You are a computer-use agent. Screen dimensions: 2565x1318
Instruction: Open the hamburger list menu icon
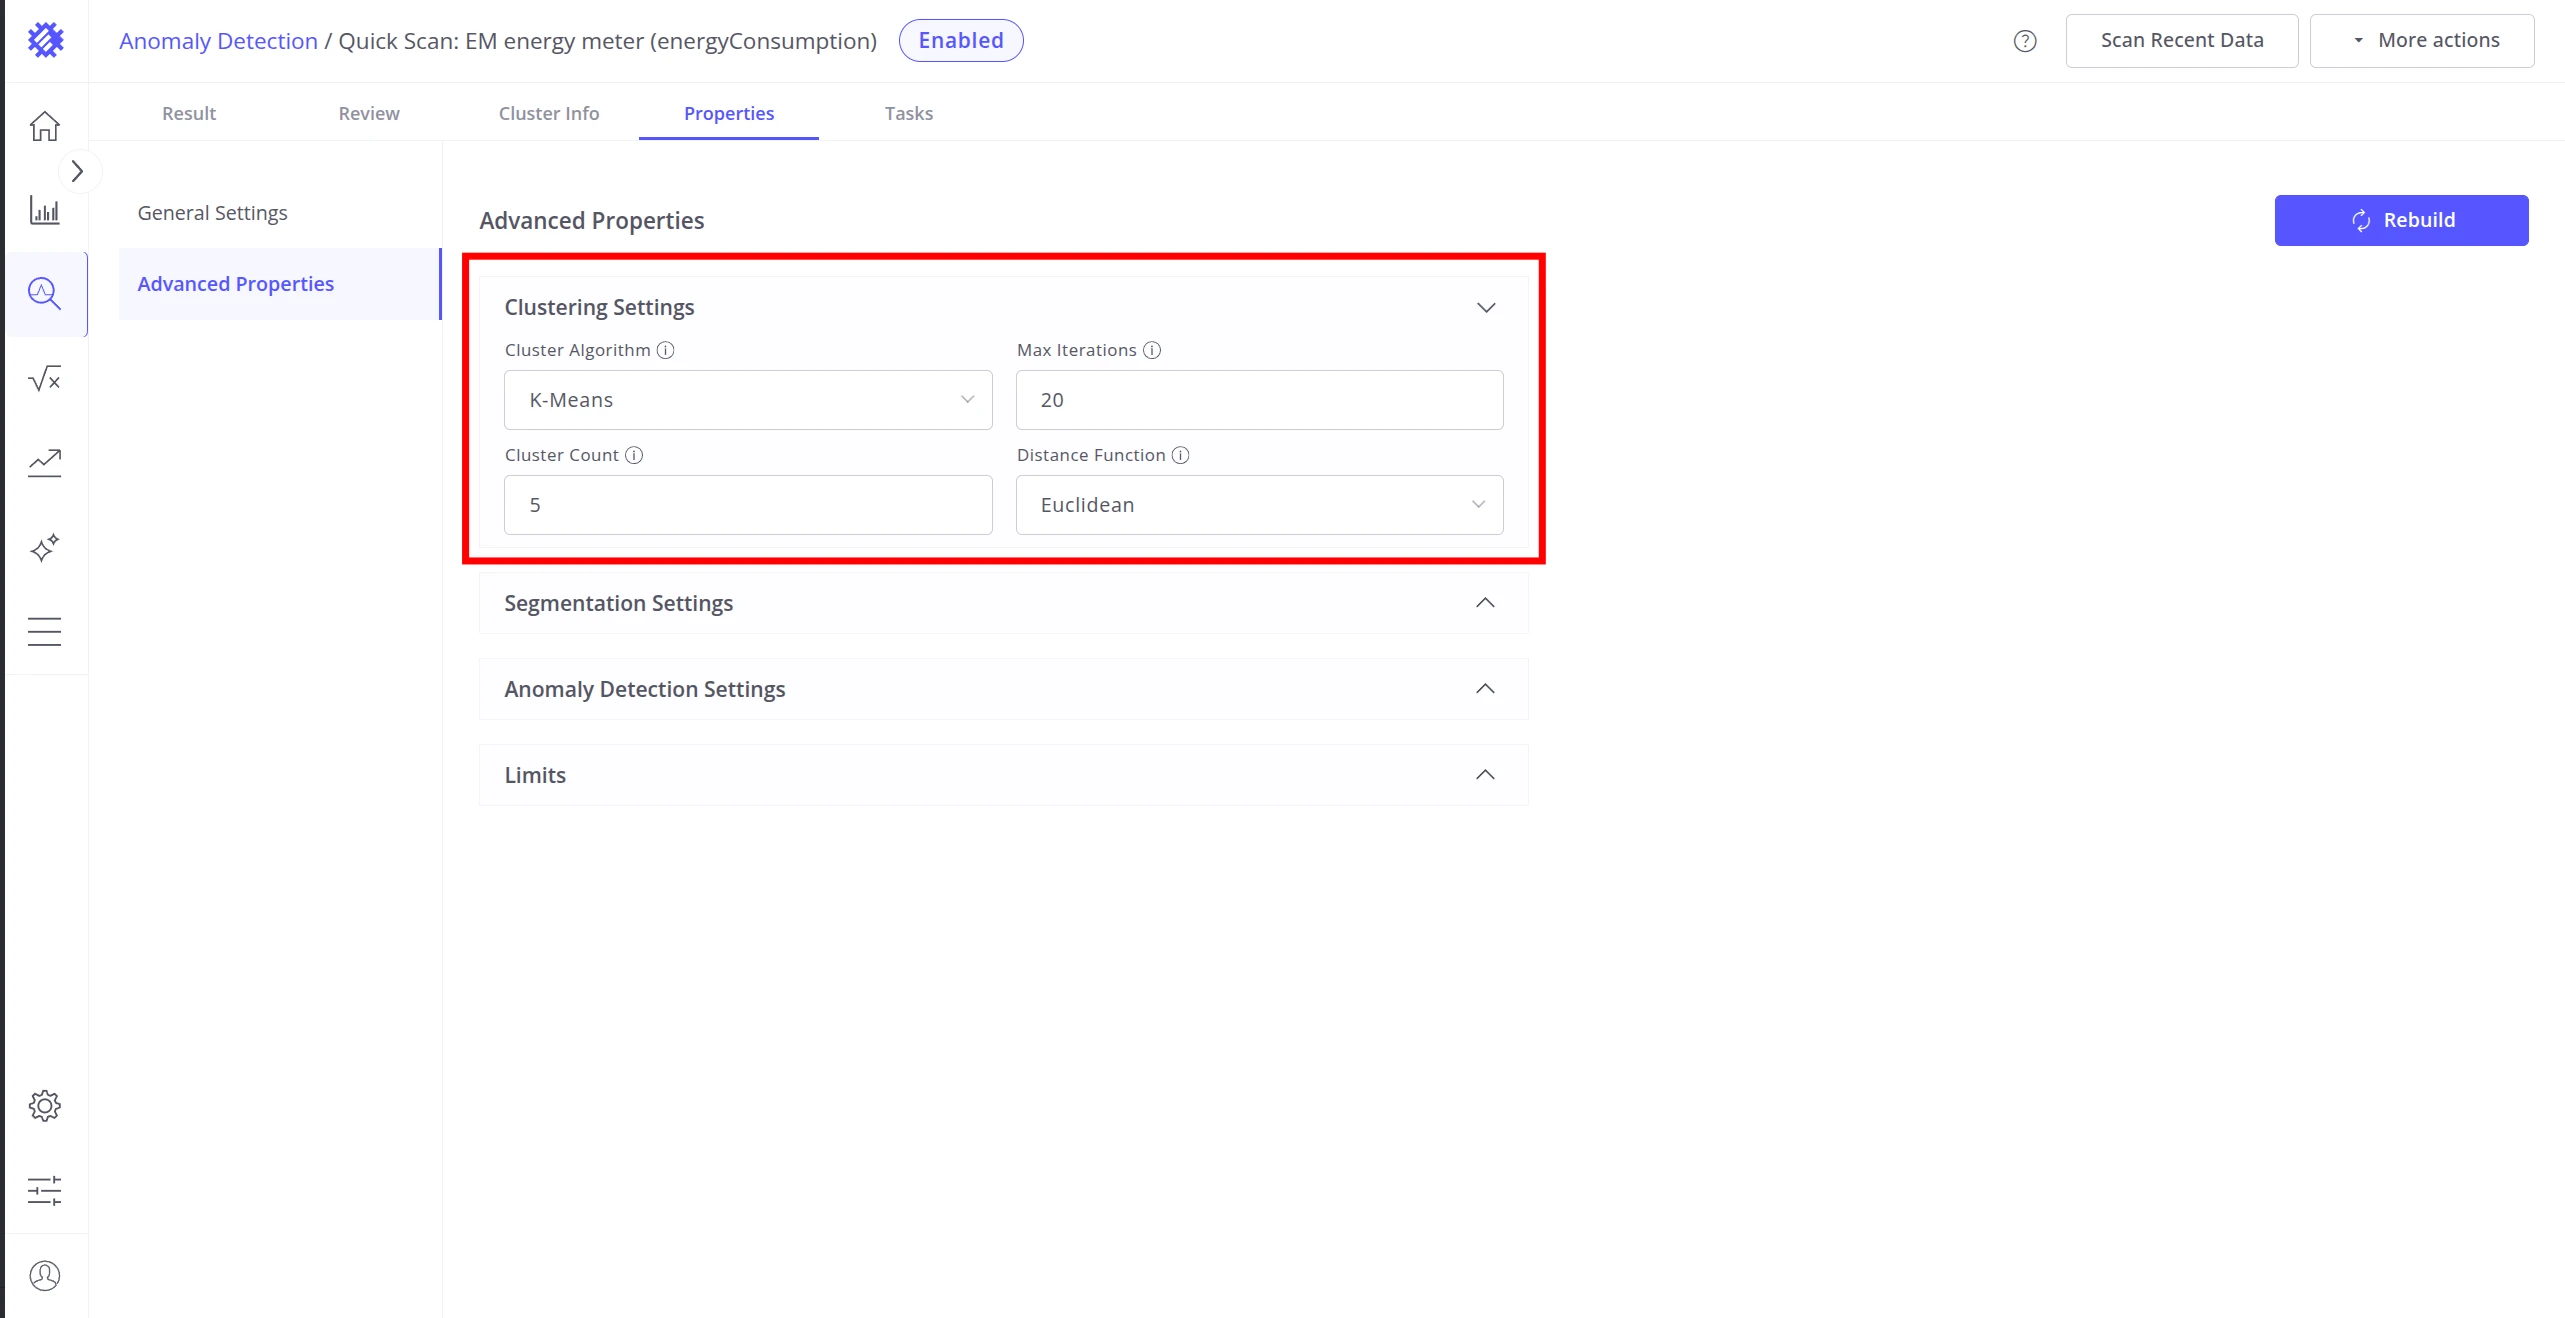[44, 632]
